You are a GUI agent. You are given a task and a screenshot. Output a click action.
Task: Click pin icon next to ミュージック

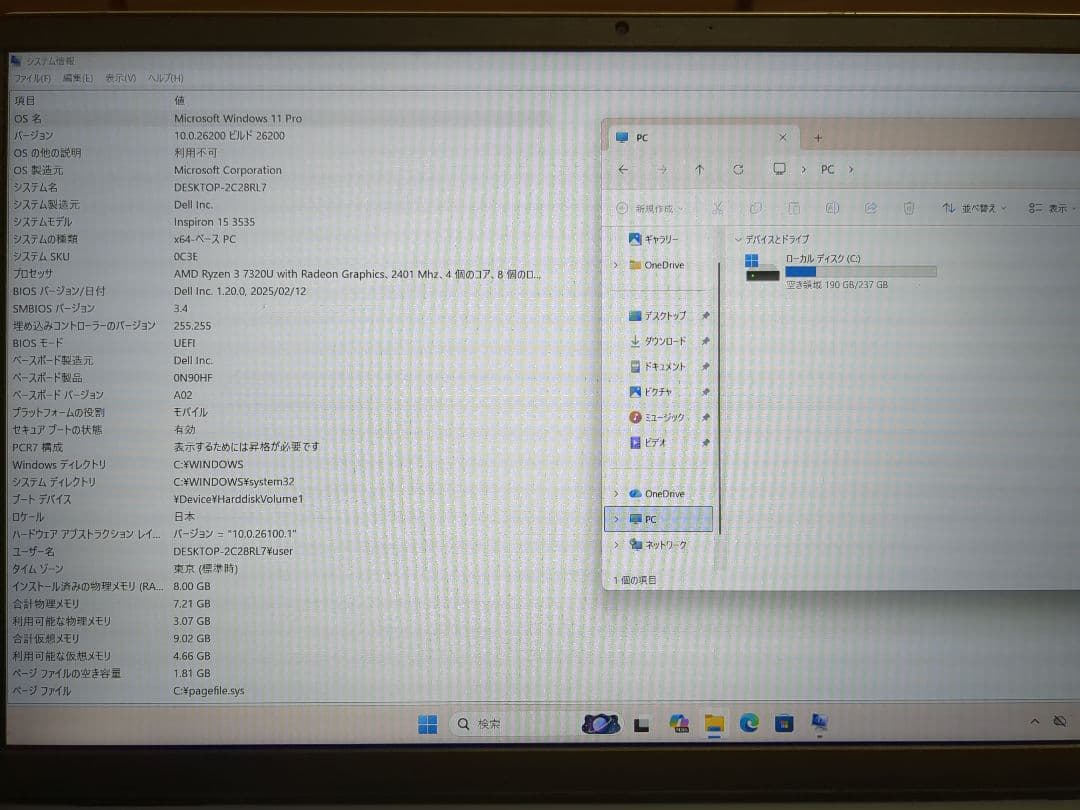pyautogui.click(x=705, y=417)
